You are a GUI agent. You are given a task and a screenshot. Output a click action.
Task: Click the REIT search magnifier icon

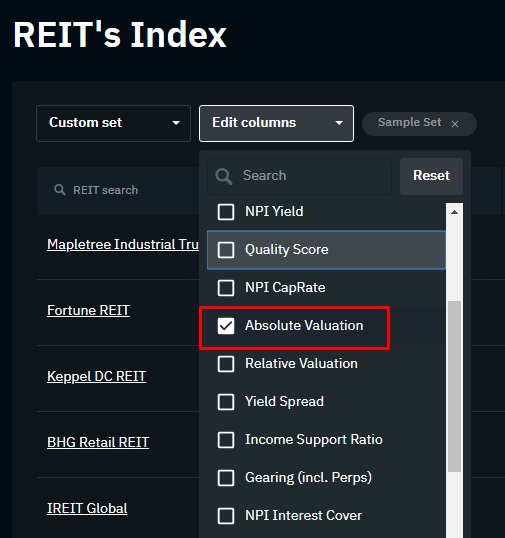(60, 190)
